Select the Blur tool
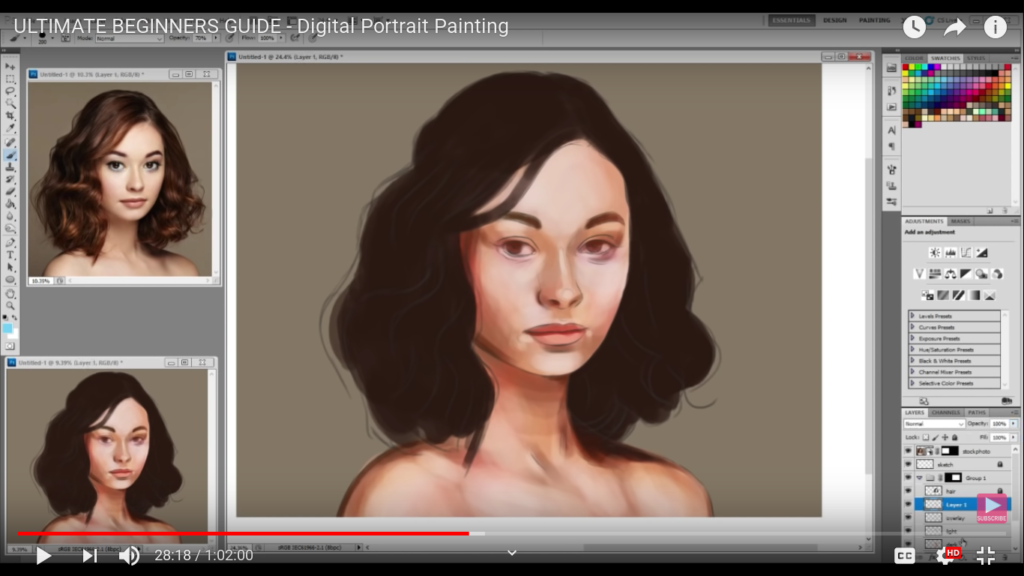Screen dimensions: 1024x576 (10, 216)
